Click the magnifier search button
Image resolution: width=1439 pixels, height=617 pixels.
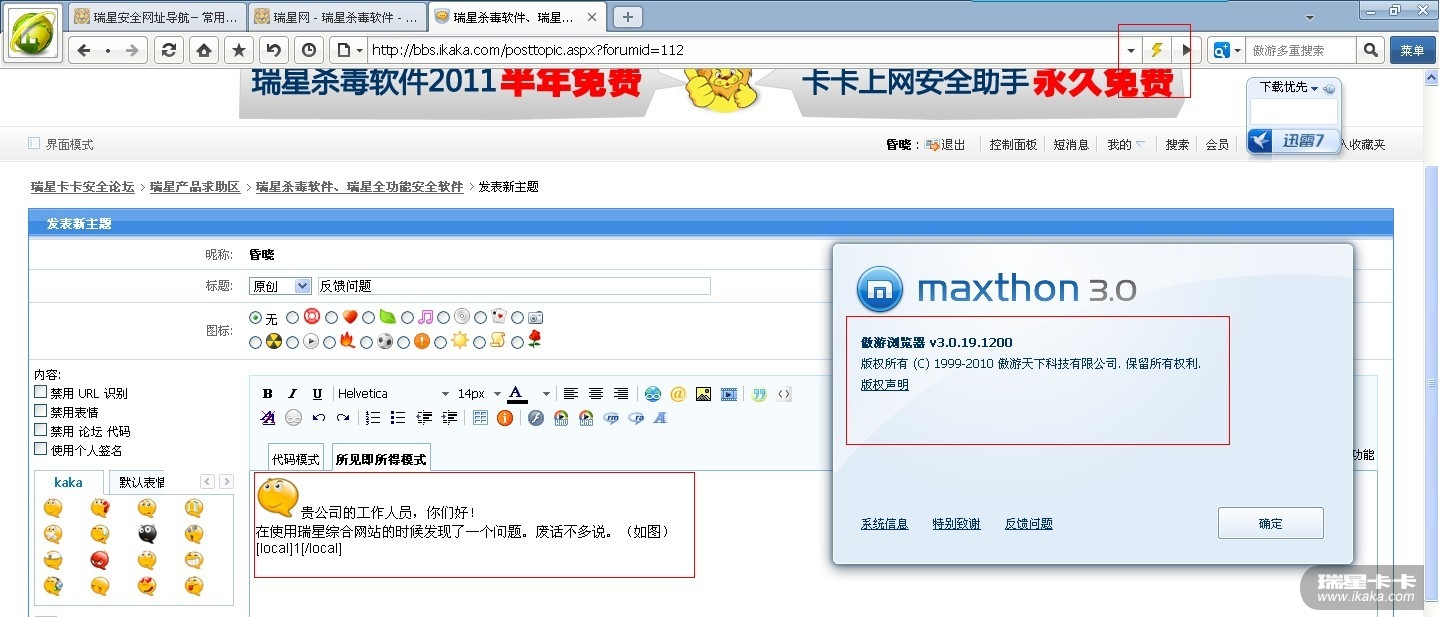click(1370, 50)
